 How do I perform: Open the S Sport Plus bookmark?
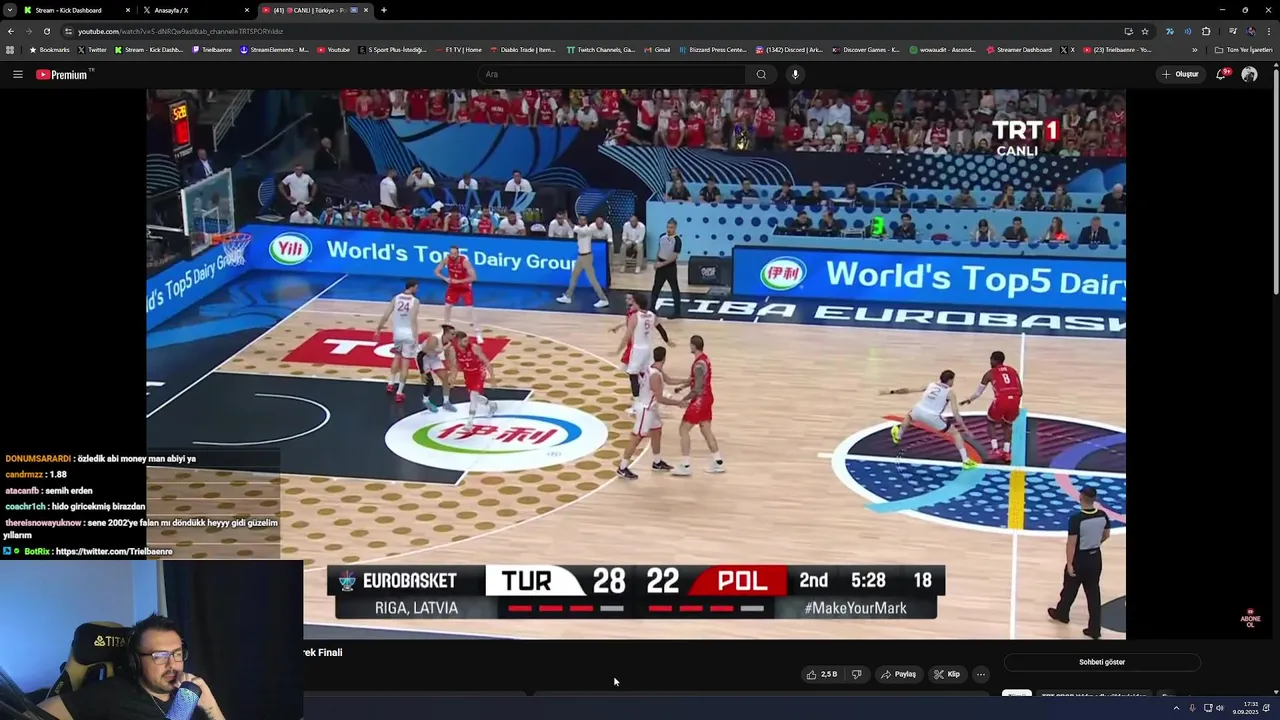pos(392,49)
